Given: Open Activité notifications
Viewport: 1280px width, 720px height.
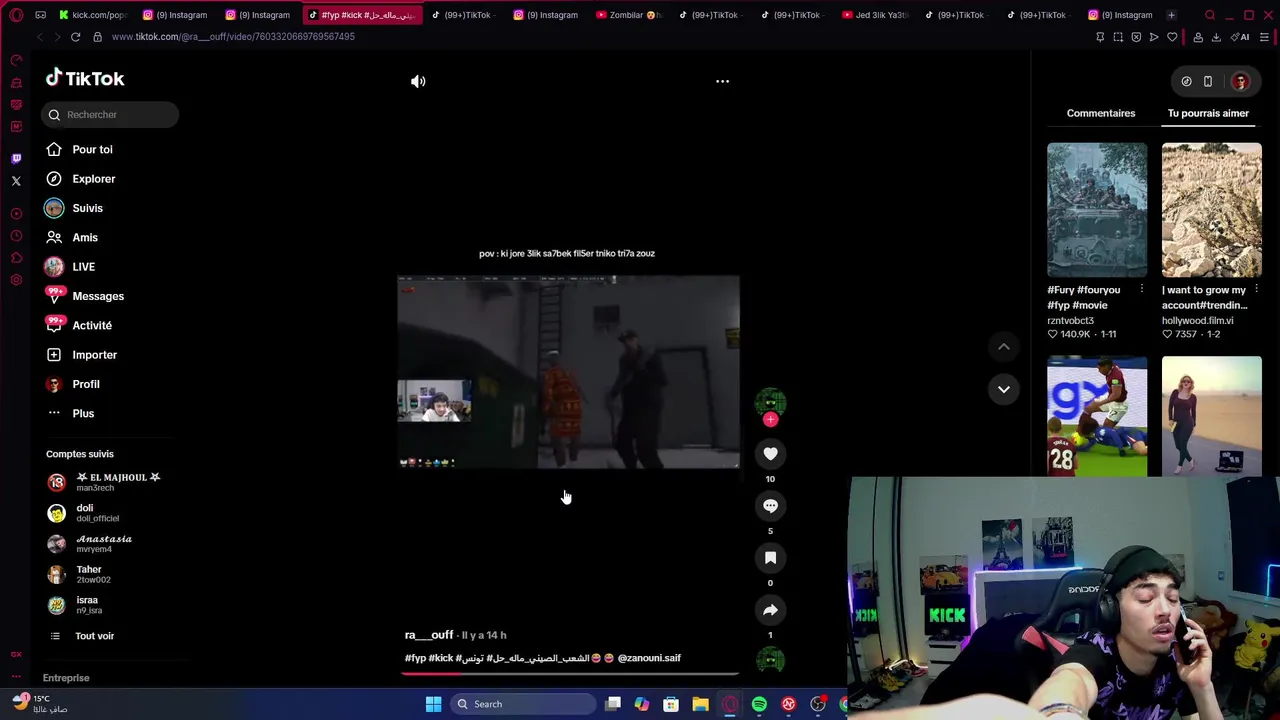Looking at the screenshot, I should click(92, 326).
